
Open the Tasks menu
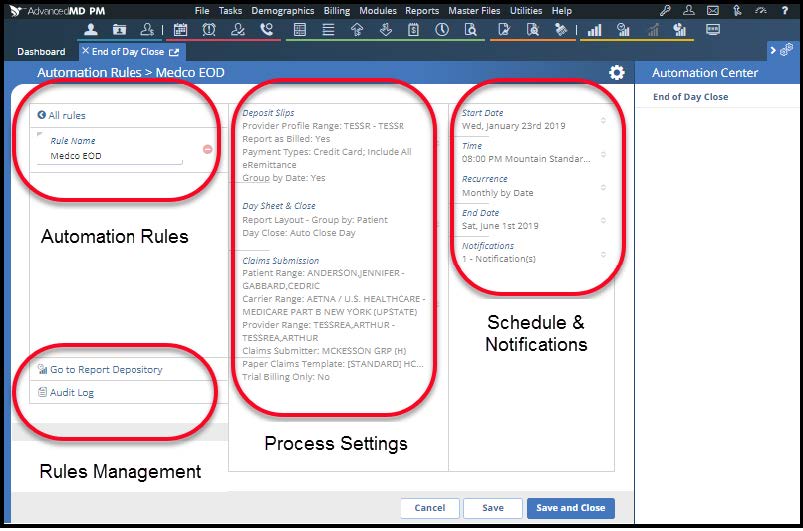230,11
